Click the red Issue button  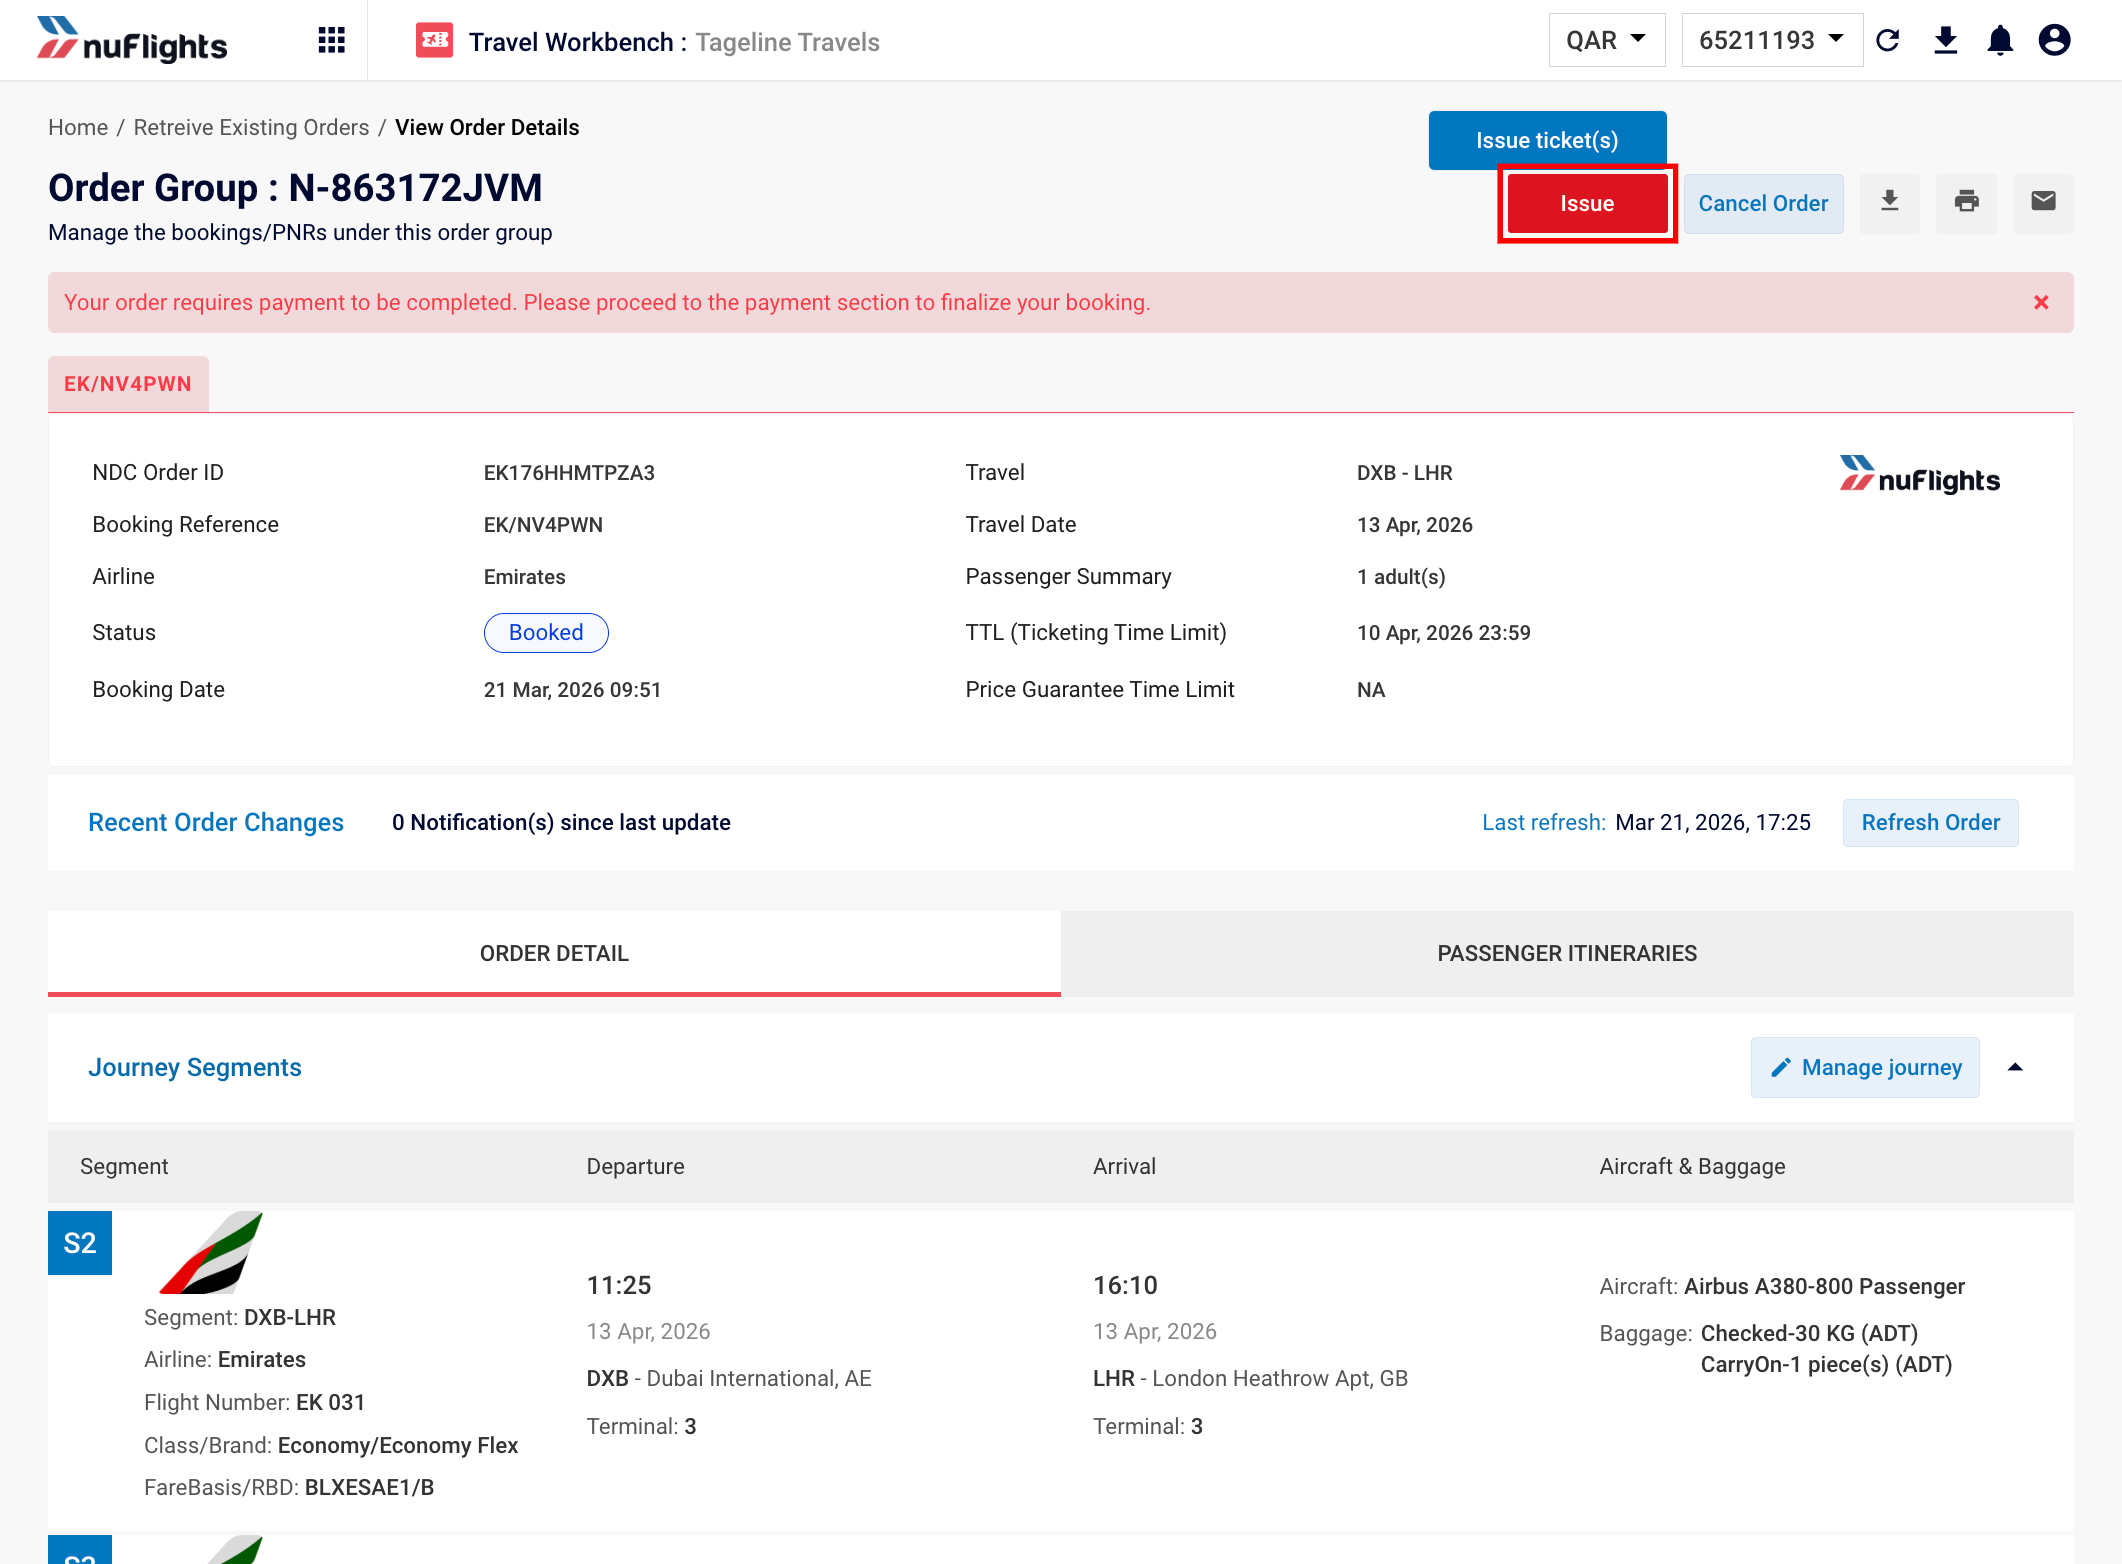coord(1587,203)
